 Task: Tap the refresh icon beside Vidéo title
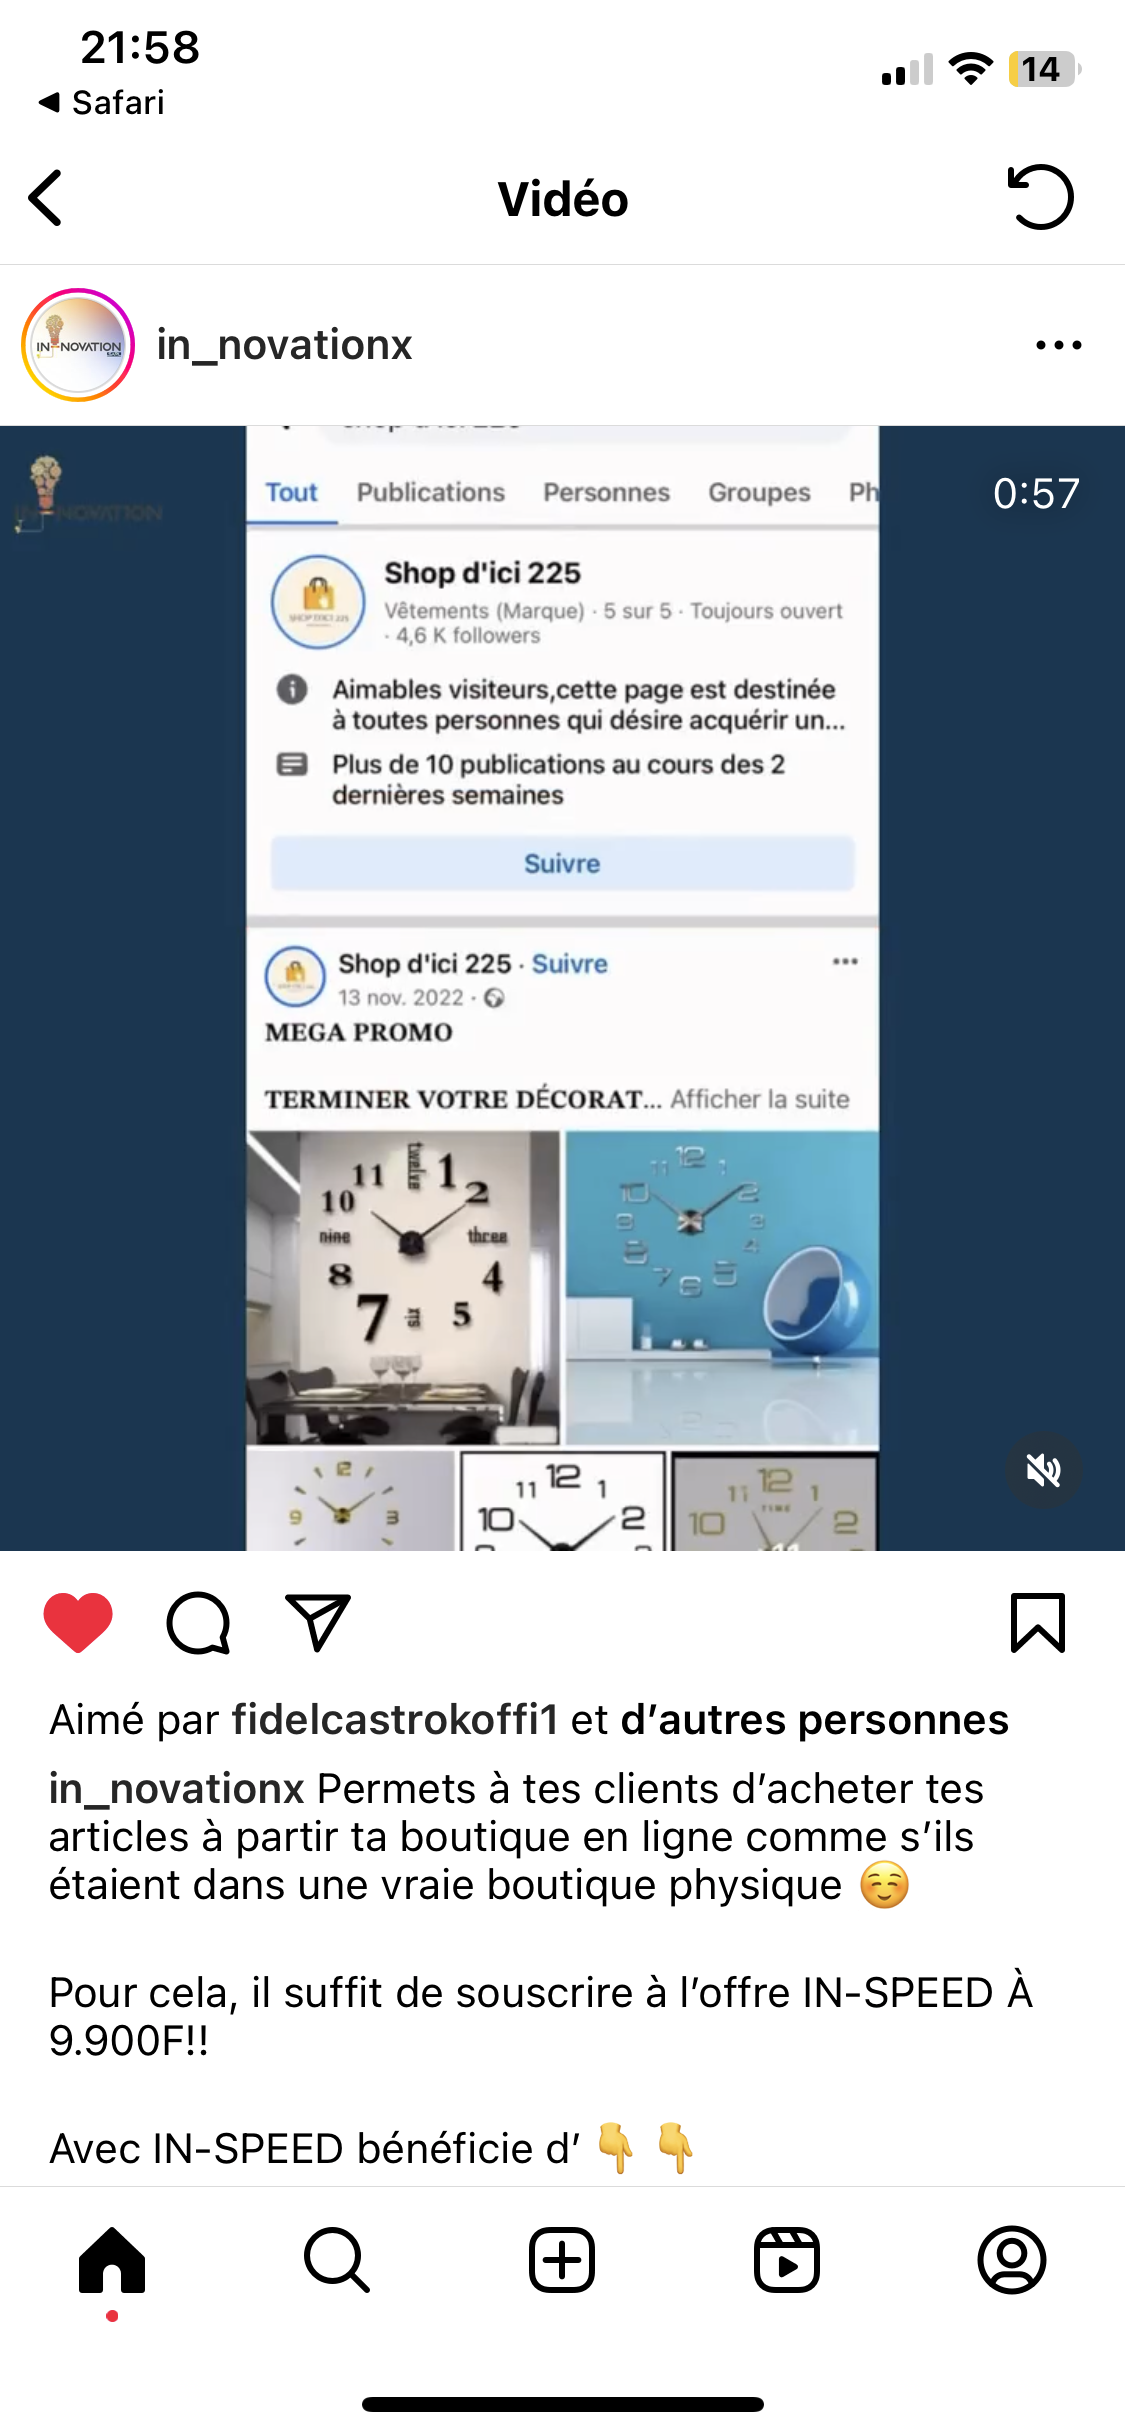click(1040, 197)
